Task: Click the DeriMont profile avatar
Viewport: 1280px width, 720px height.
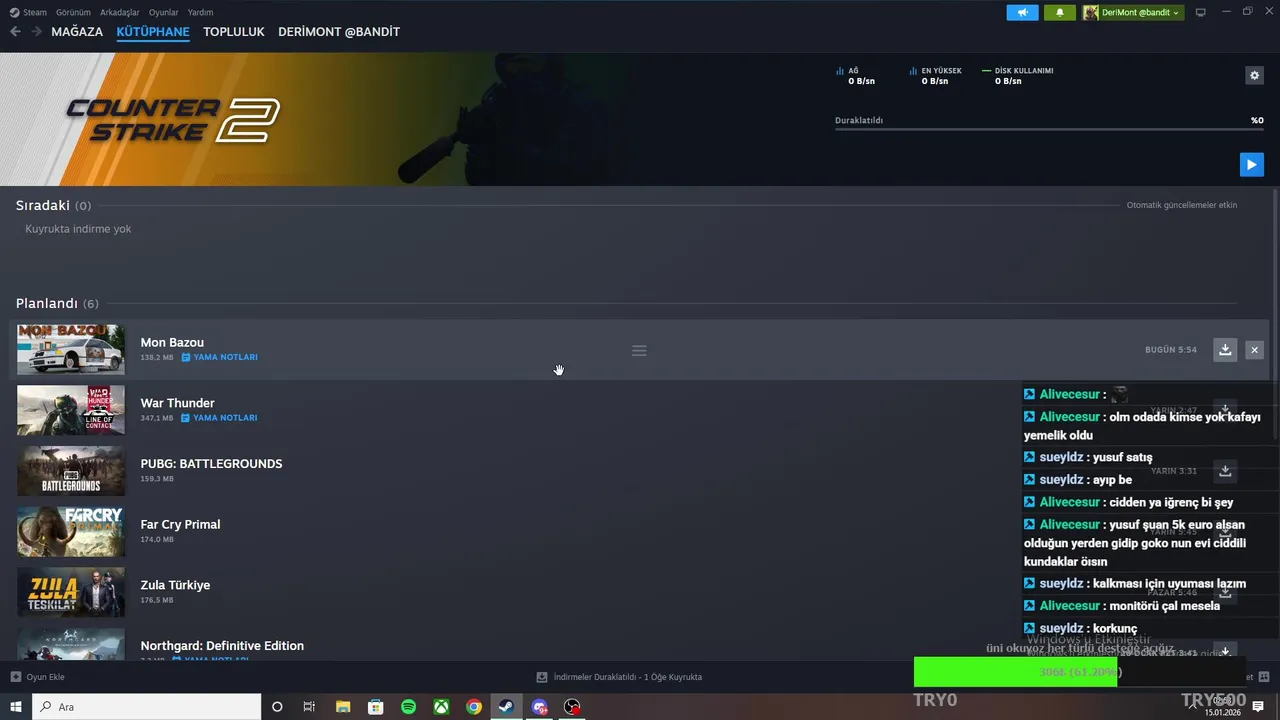Action: 1090,12
